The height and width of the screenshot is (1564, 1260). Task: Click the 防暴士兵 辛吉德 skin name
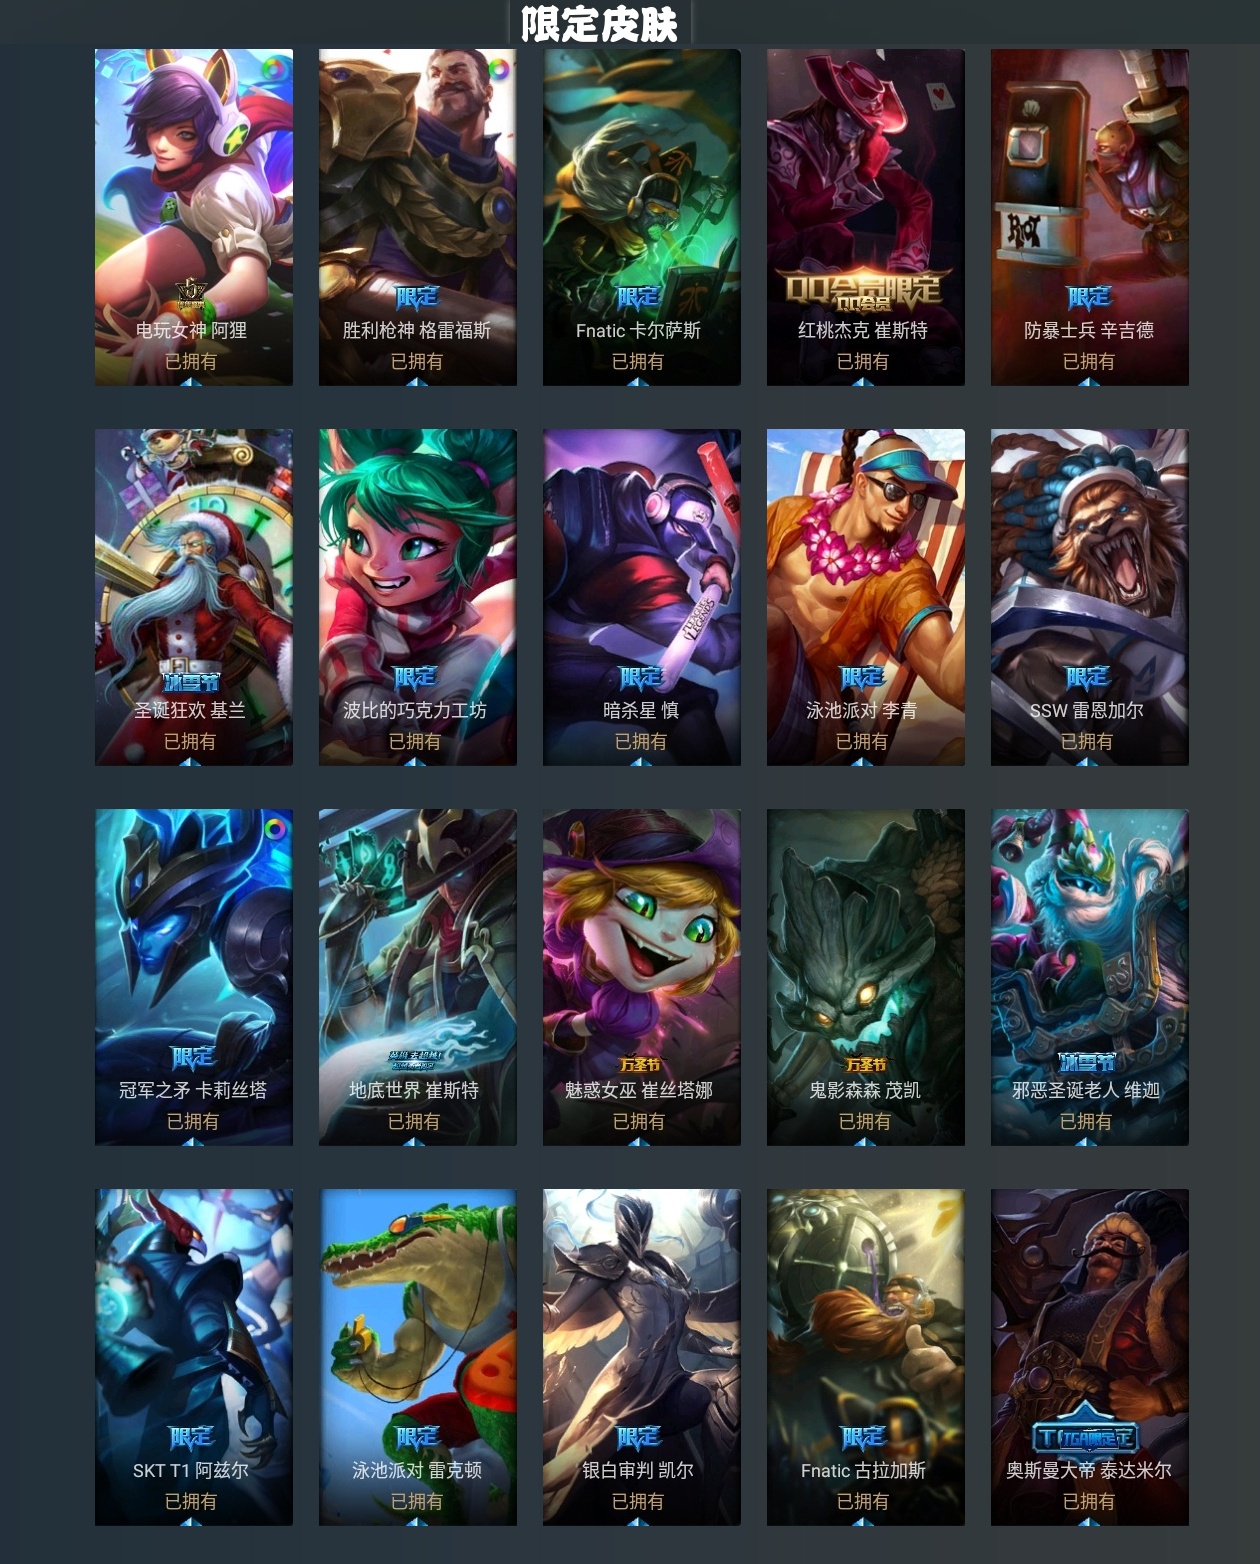[x=1089, y=330]
